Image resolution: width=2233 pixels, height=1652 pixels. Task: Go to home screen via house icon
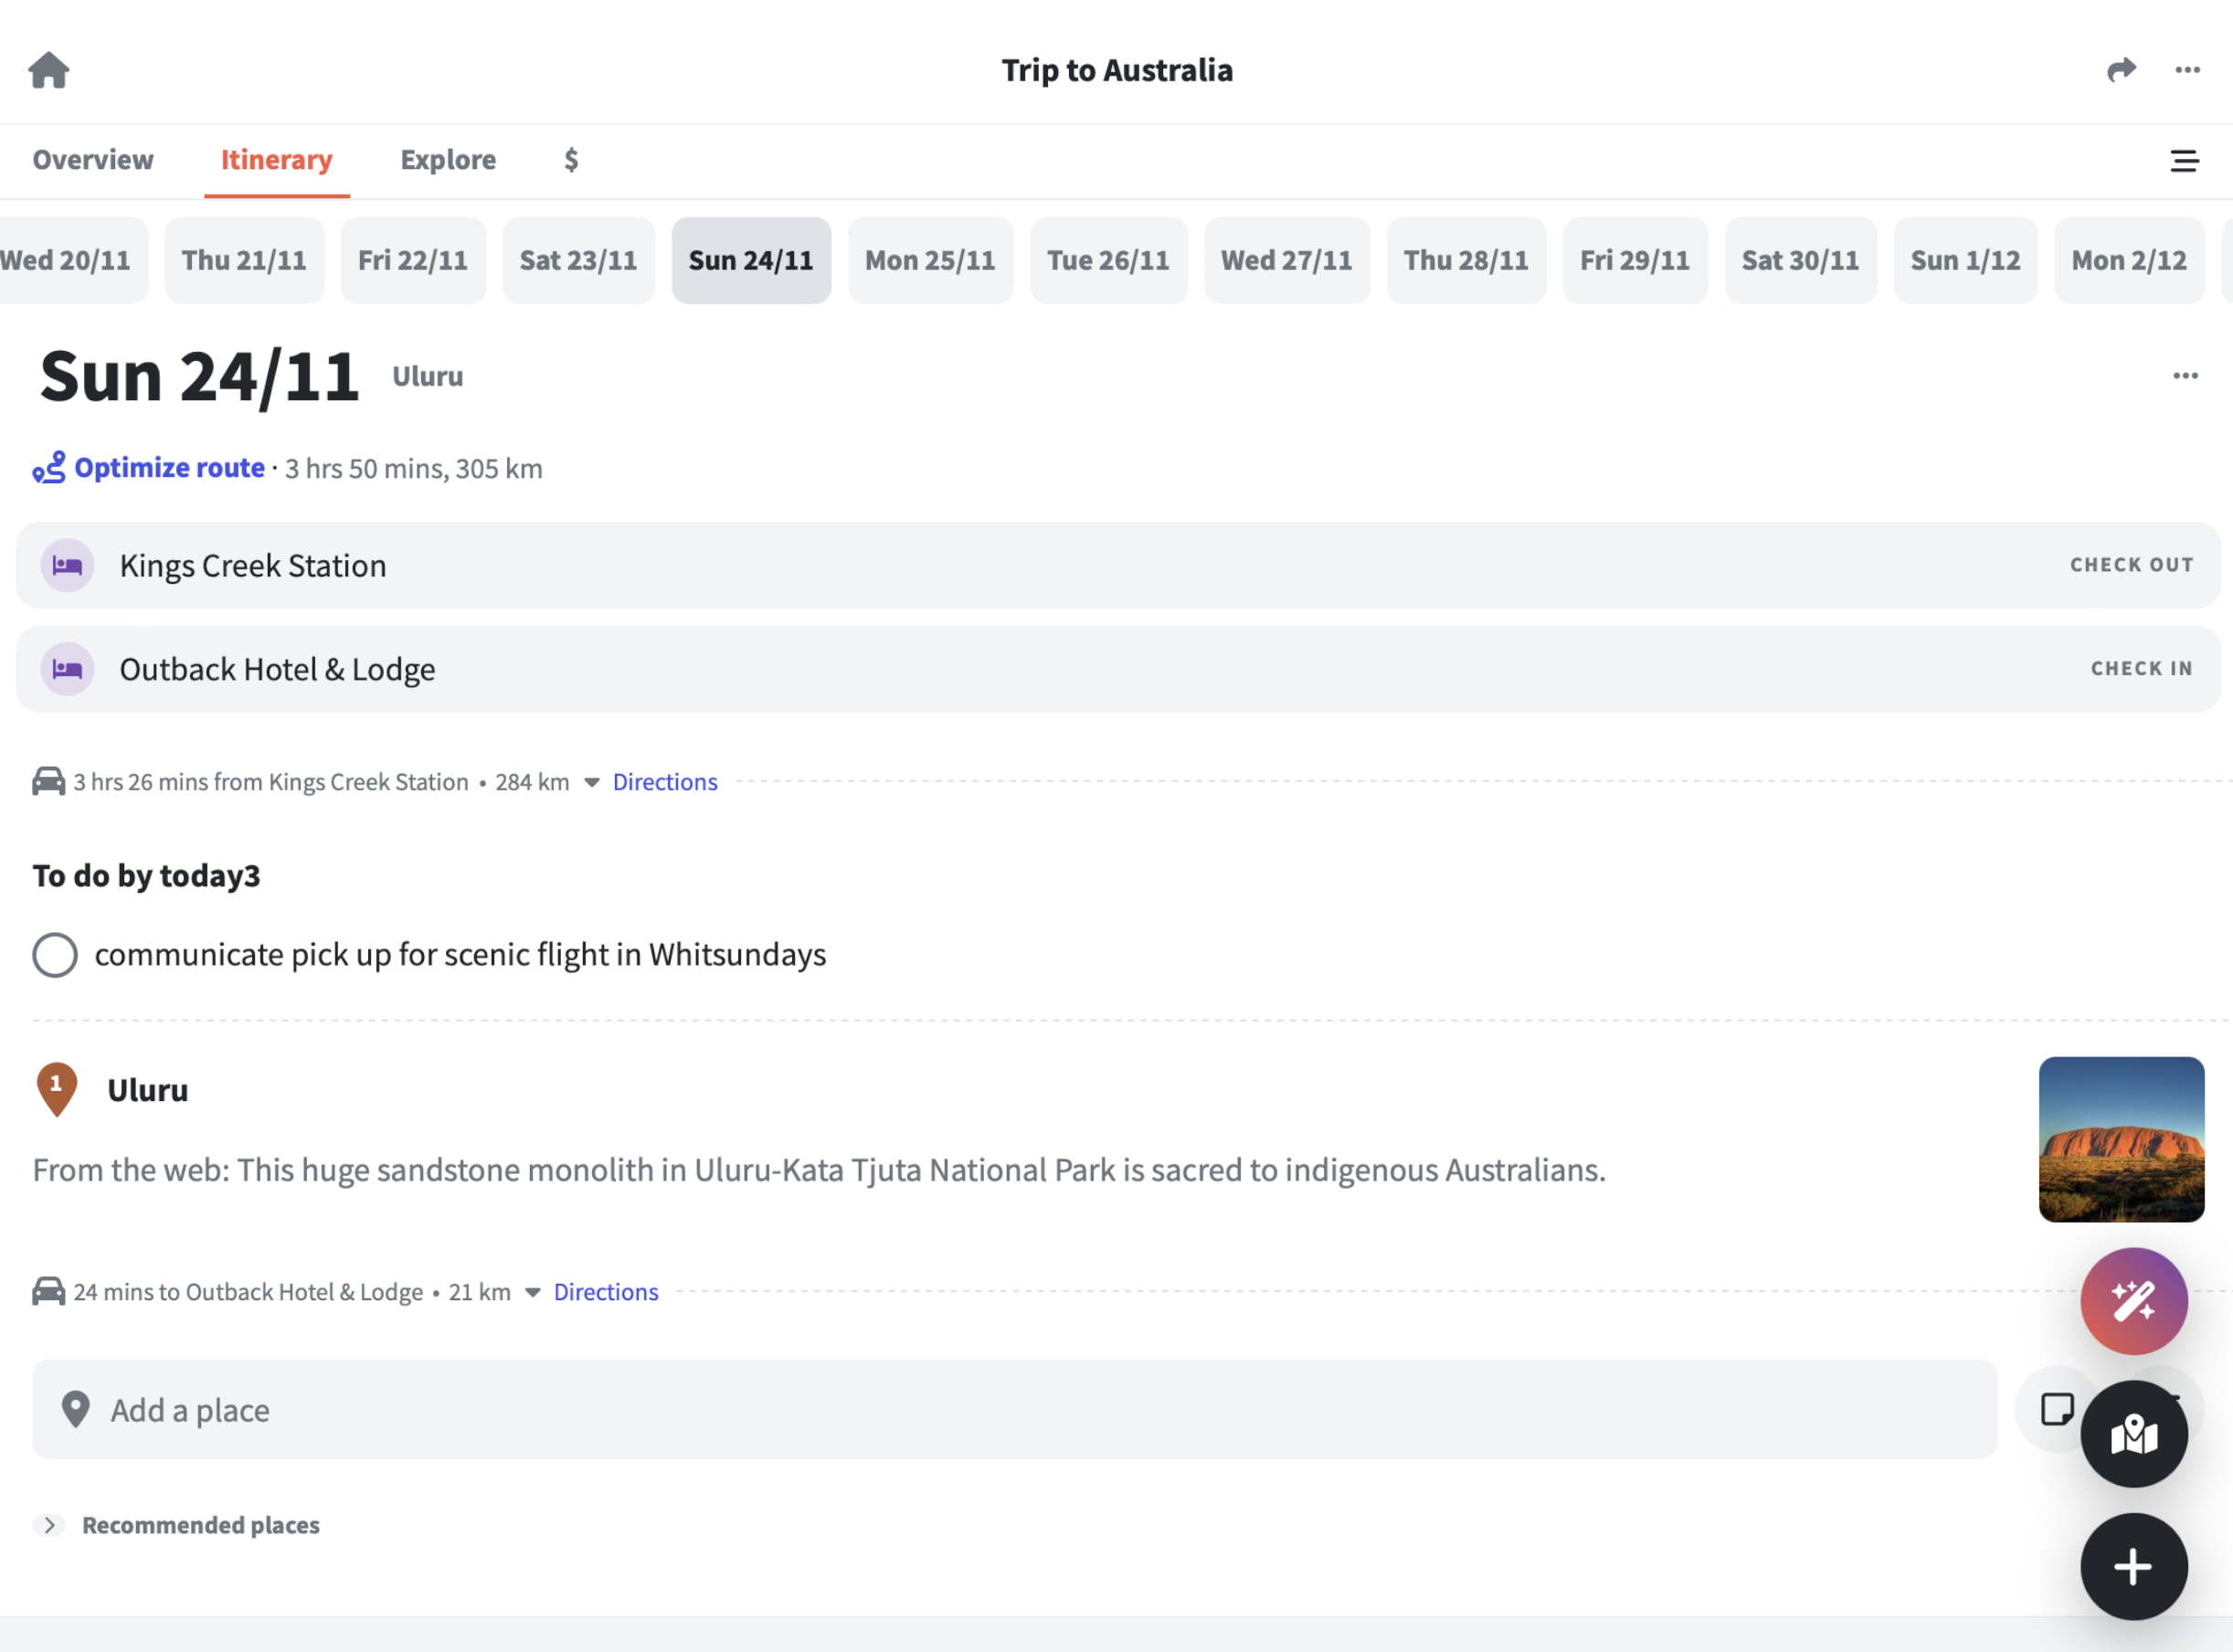point(48,70)
